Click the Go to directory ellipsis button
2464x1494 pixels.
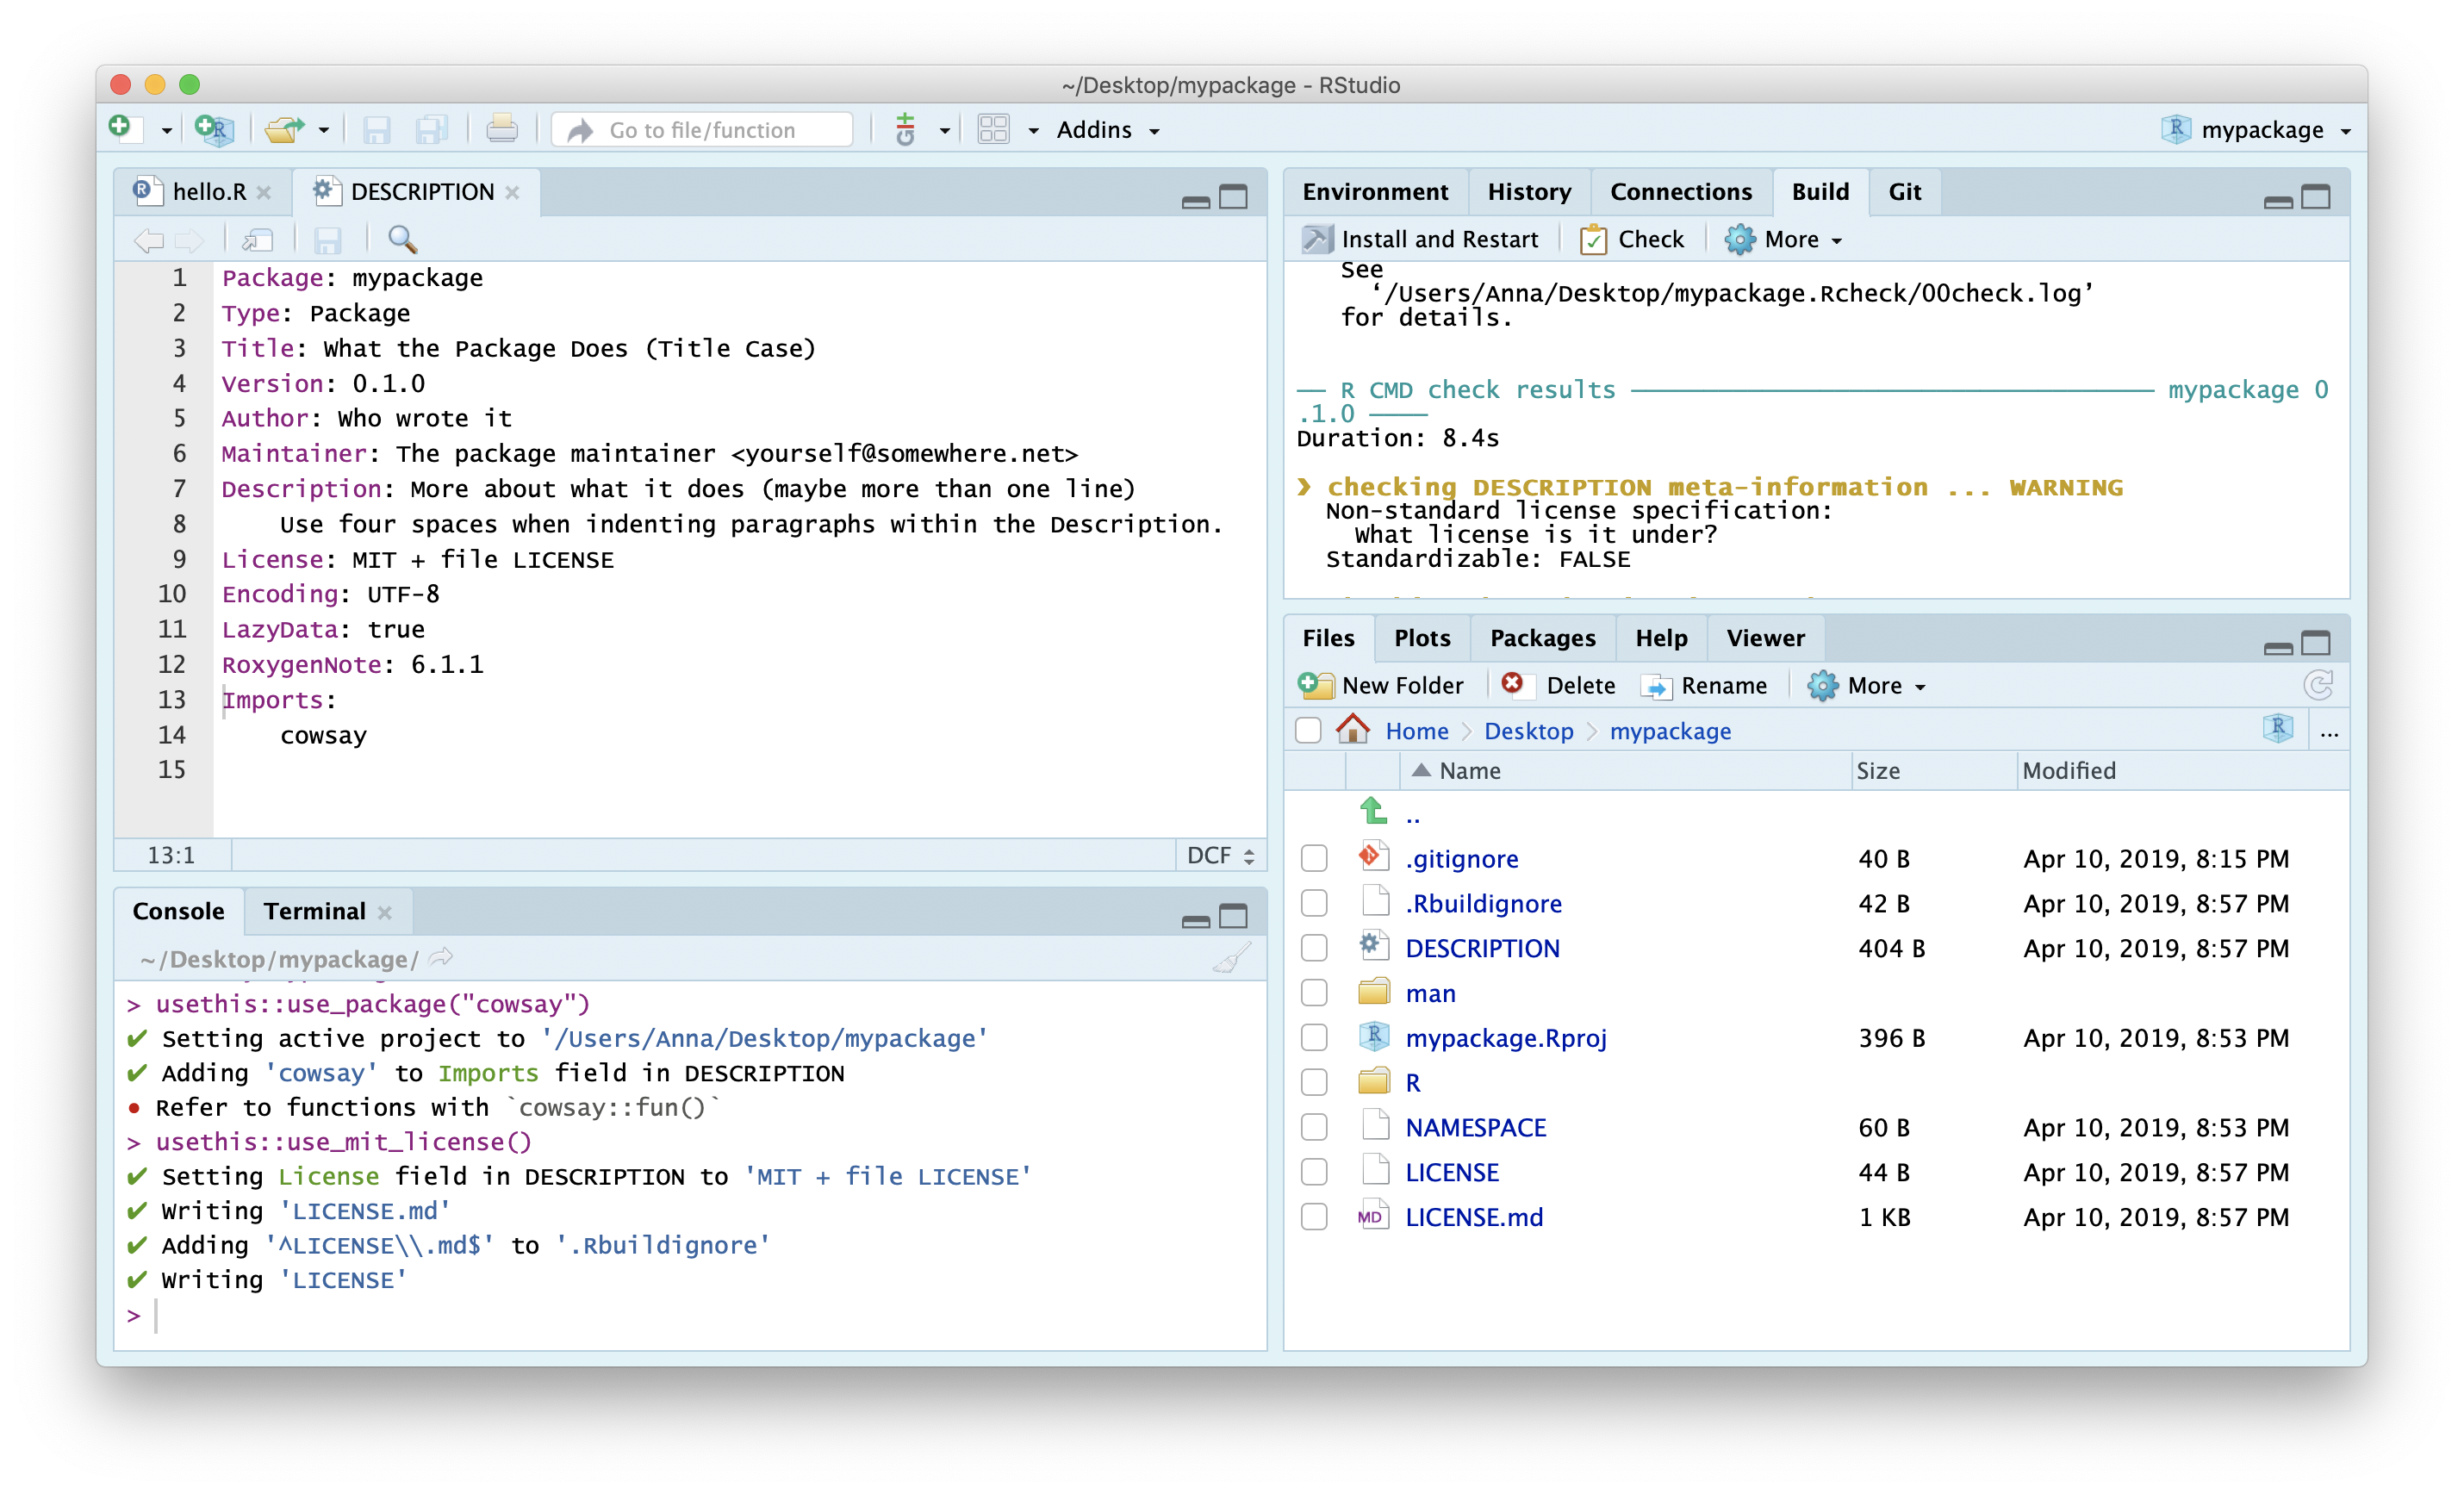pyautogui.click(x=2329, y=733)
